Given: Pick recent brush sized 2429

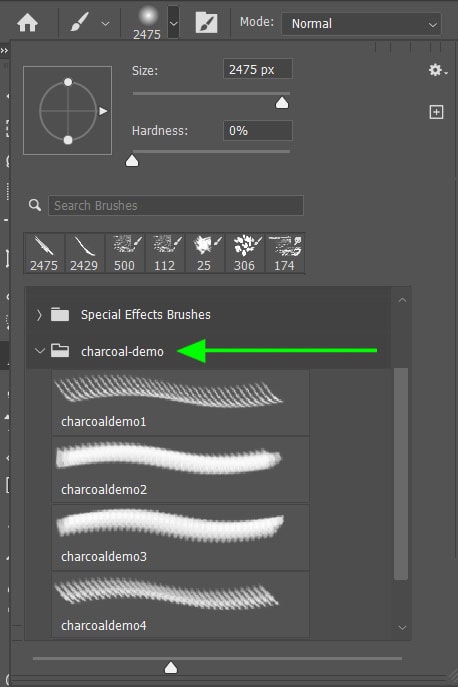Looking at the screenshot, I should [x=84, y=253].
